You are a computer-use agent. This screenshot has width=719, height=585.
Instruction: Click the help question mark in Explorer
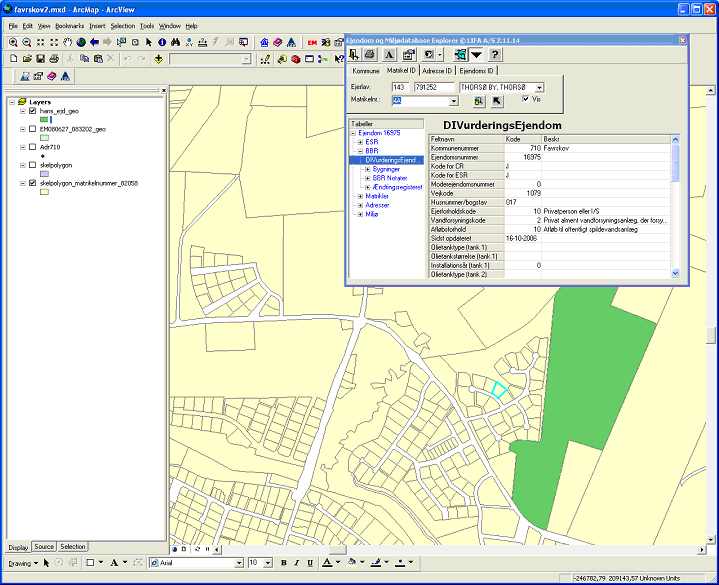495,54
